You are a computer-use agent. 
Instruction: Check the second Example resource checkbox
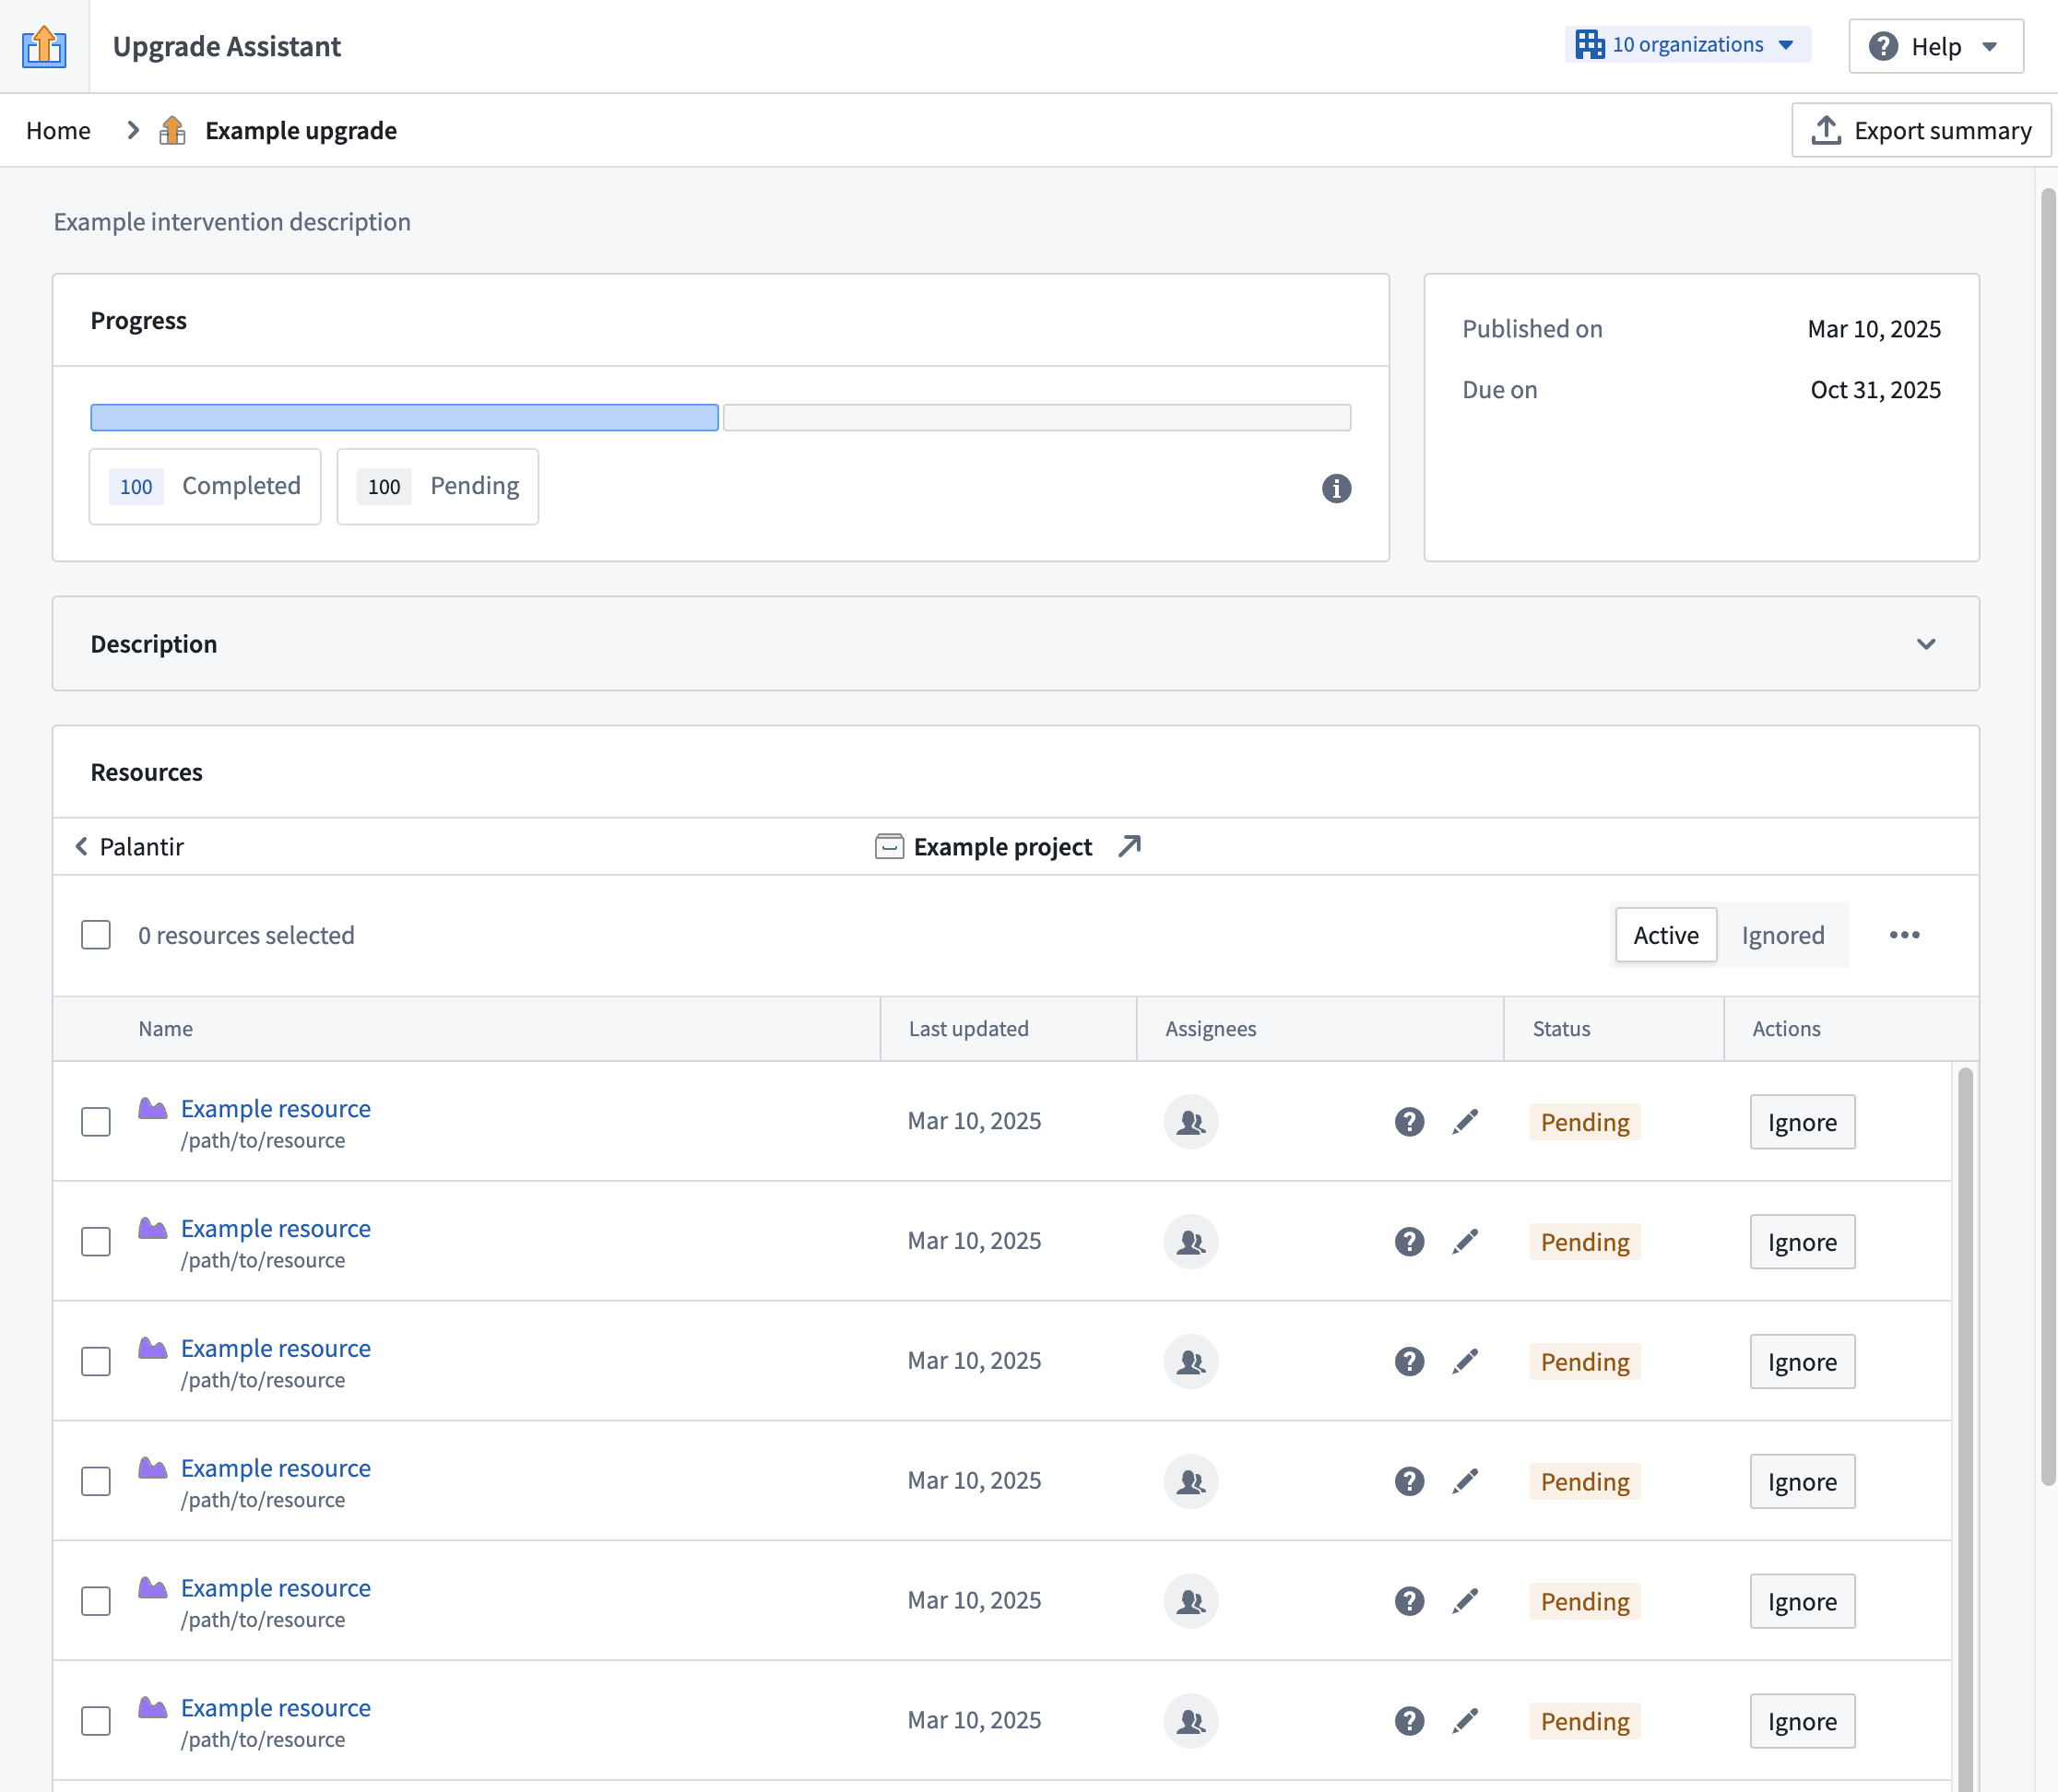[96, 1242]
